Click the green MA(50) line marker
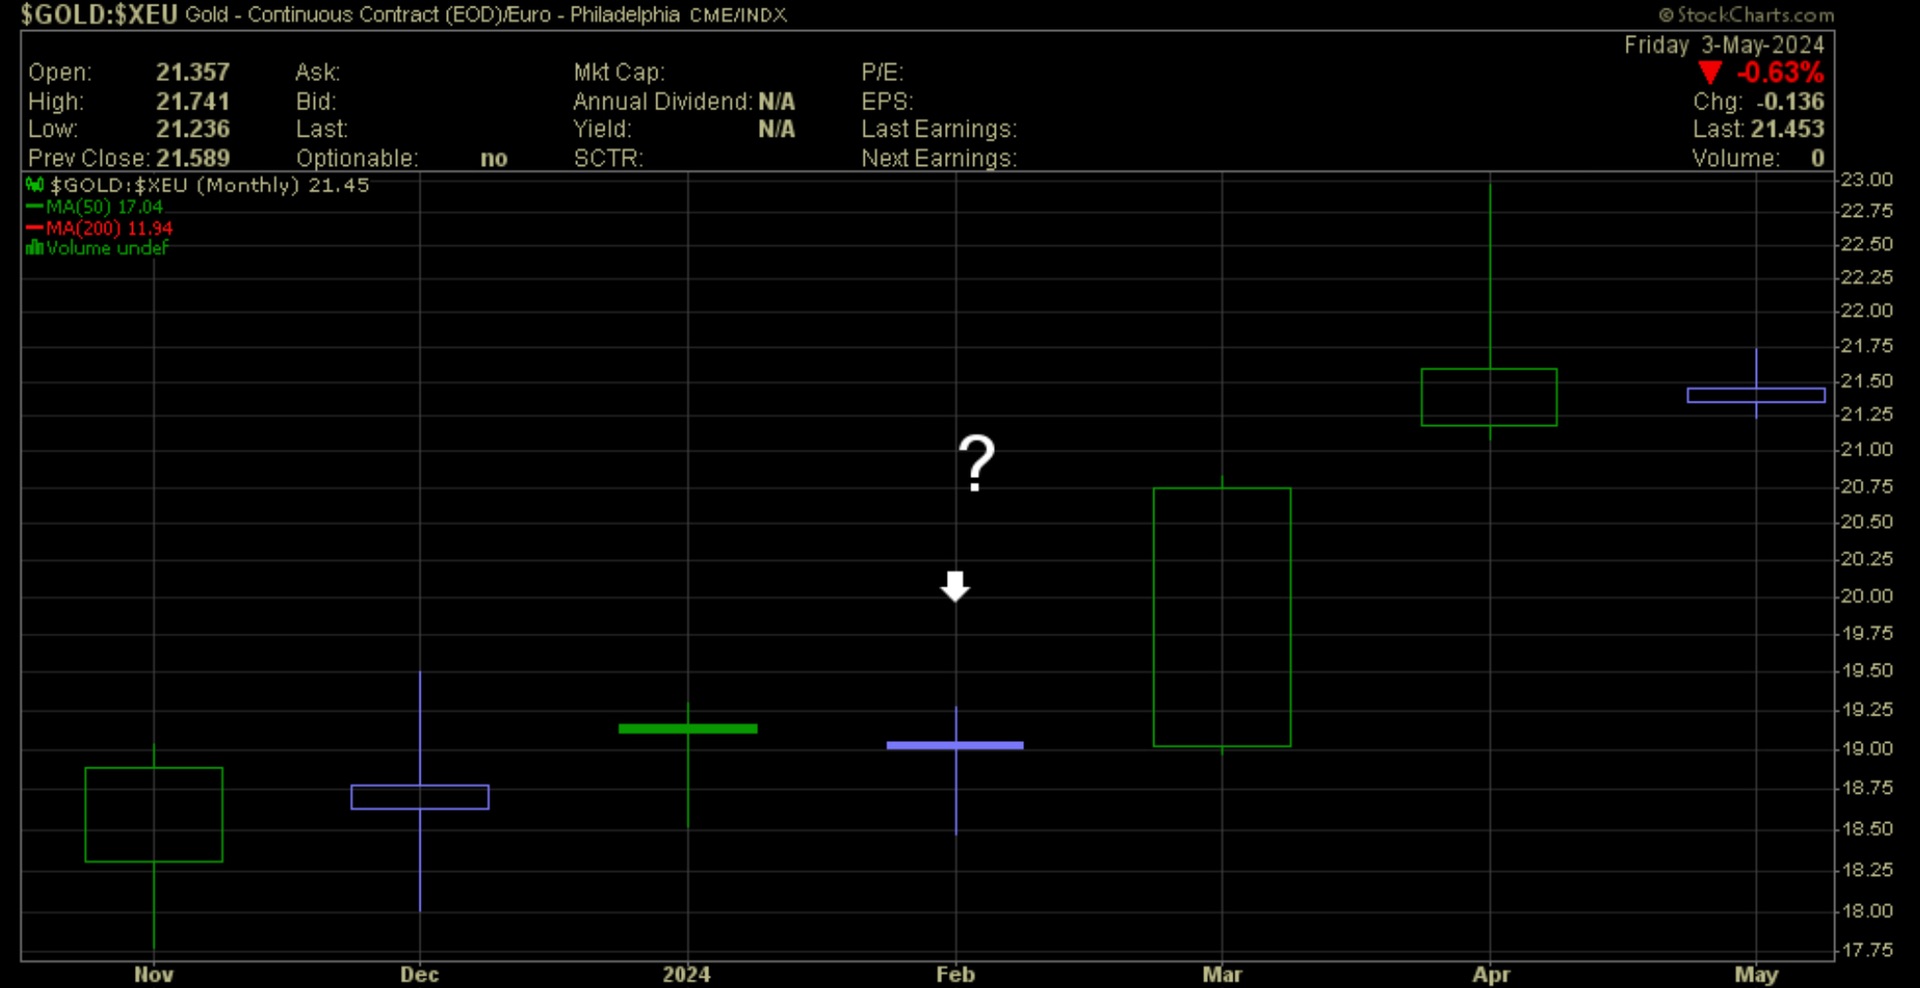1920x988 pixels. [x=34, y=207]
